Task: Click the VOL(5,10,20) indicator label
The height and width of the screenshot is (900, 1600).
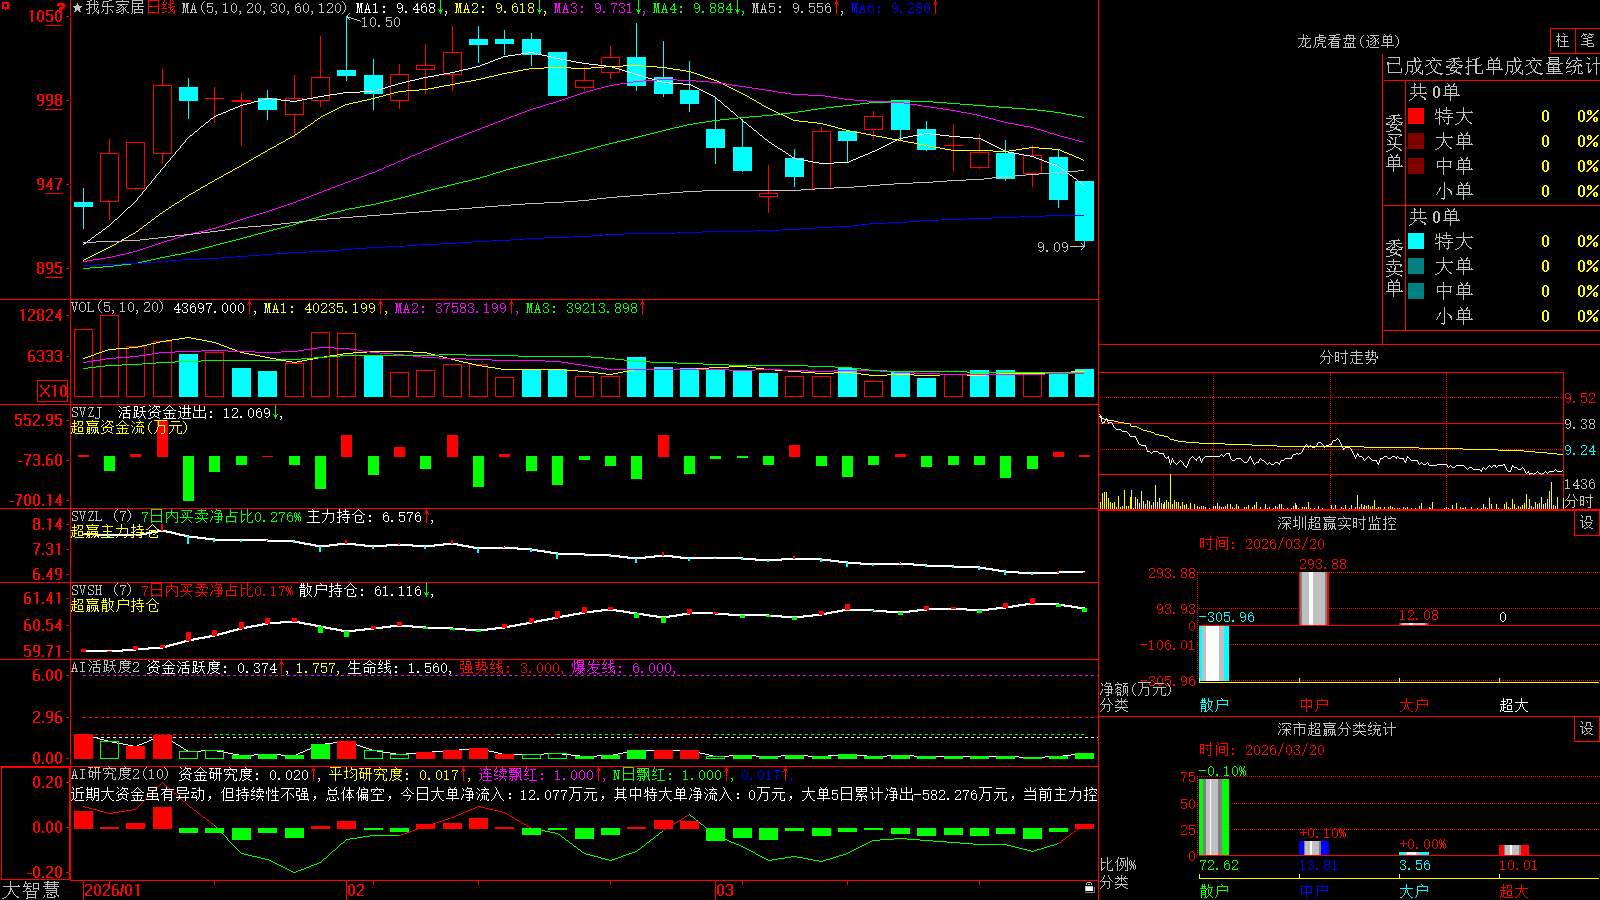Action: (x=117, y=308)
